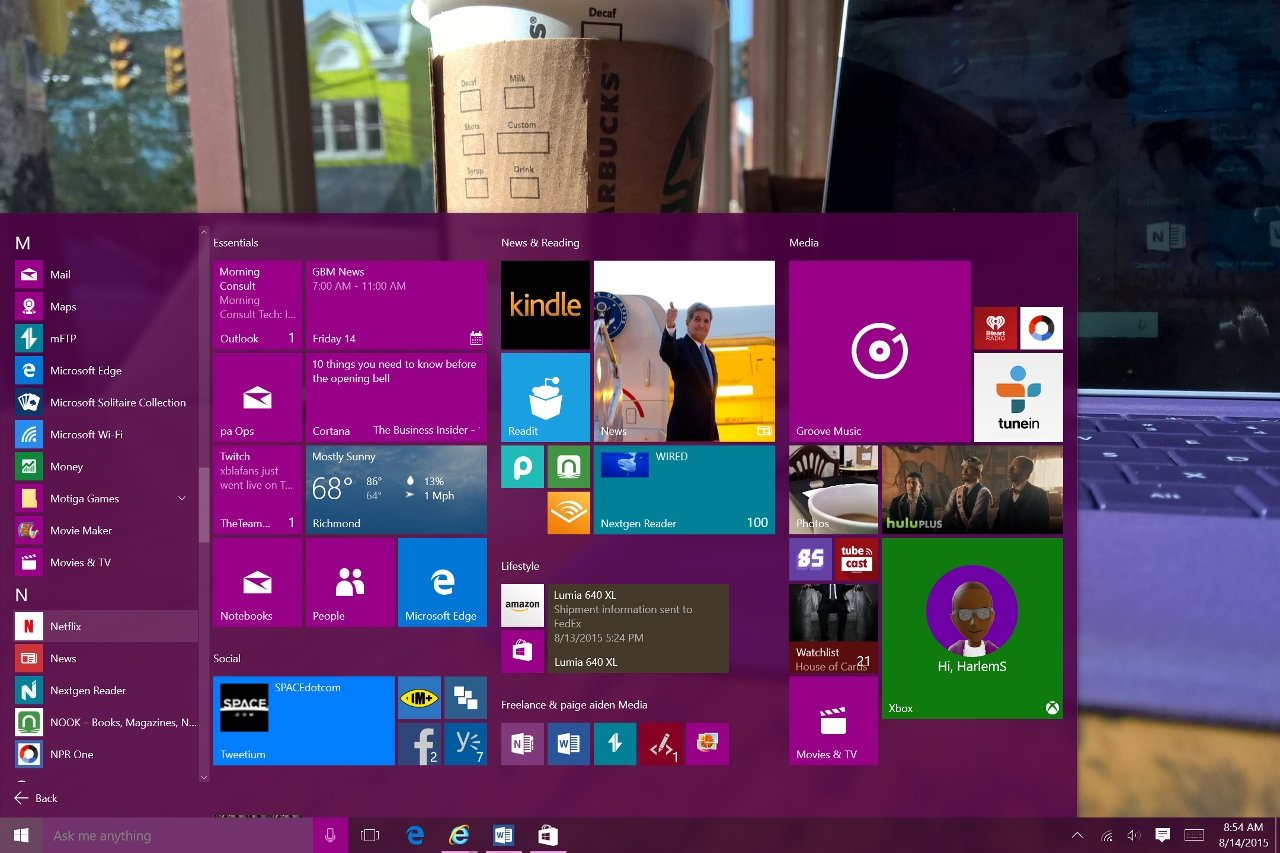This screenshot has height=853, width=1280.
Task: Open the Photos tile
Action: (833, 490)
